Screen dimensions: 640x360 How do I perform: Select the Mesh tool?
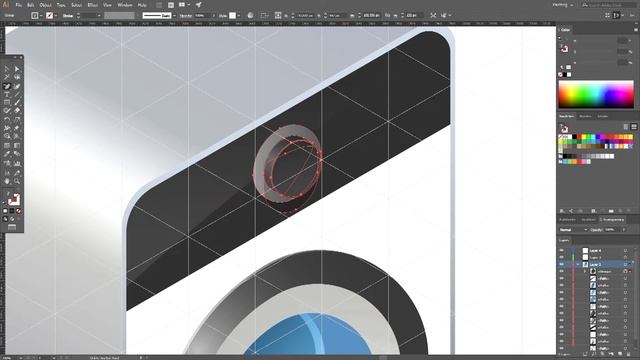coord(7,145)
